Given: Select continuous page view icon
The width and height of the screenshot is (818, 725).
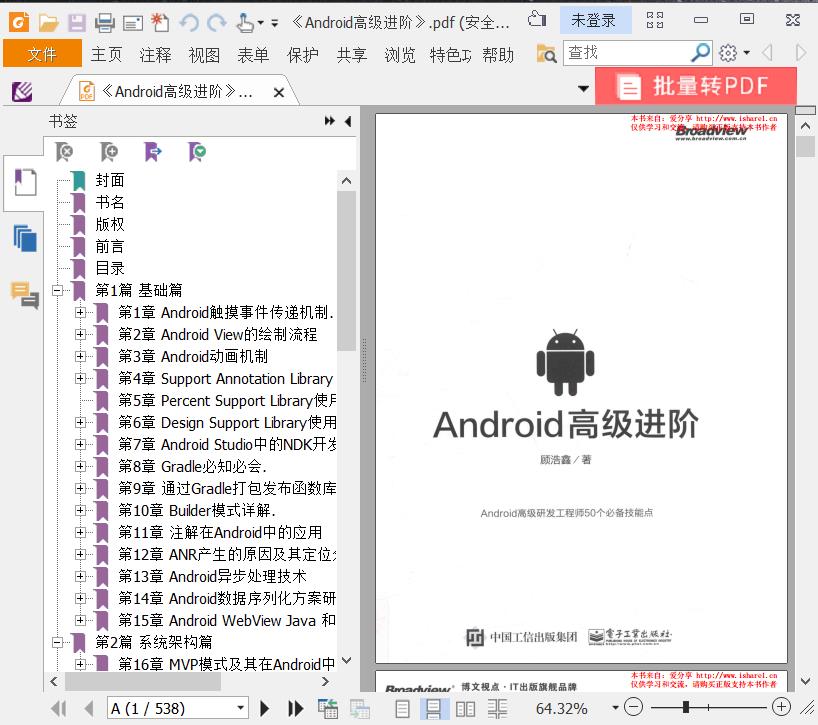Looking at the screenshot, I should pos(434,709).
